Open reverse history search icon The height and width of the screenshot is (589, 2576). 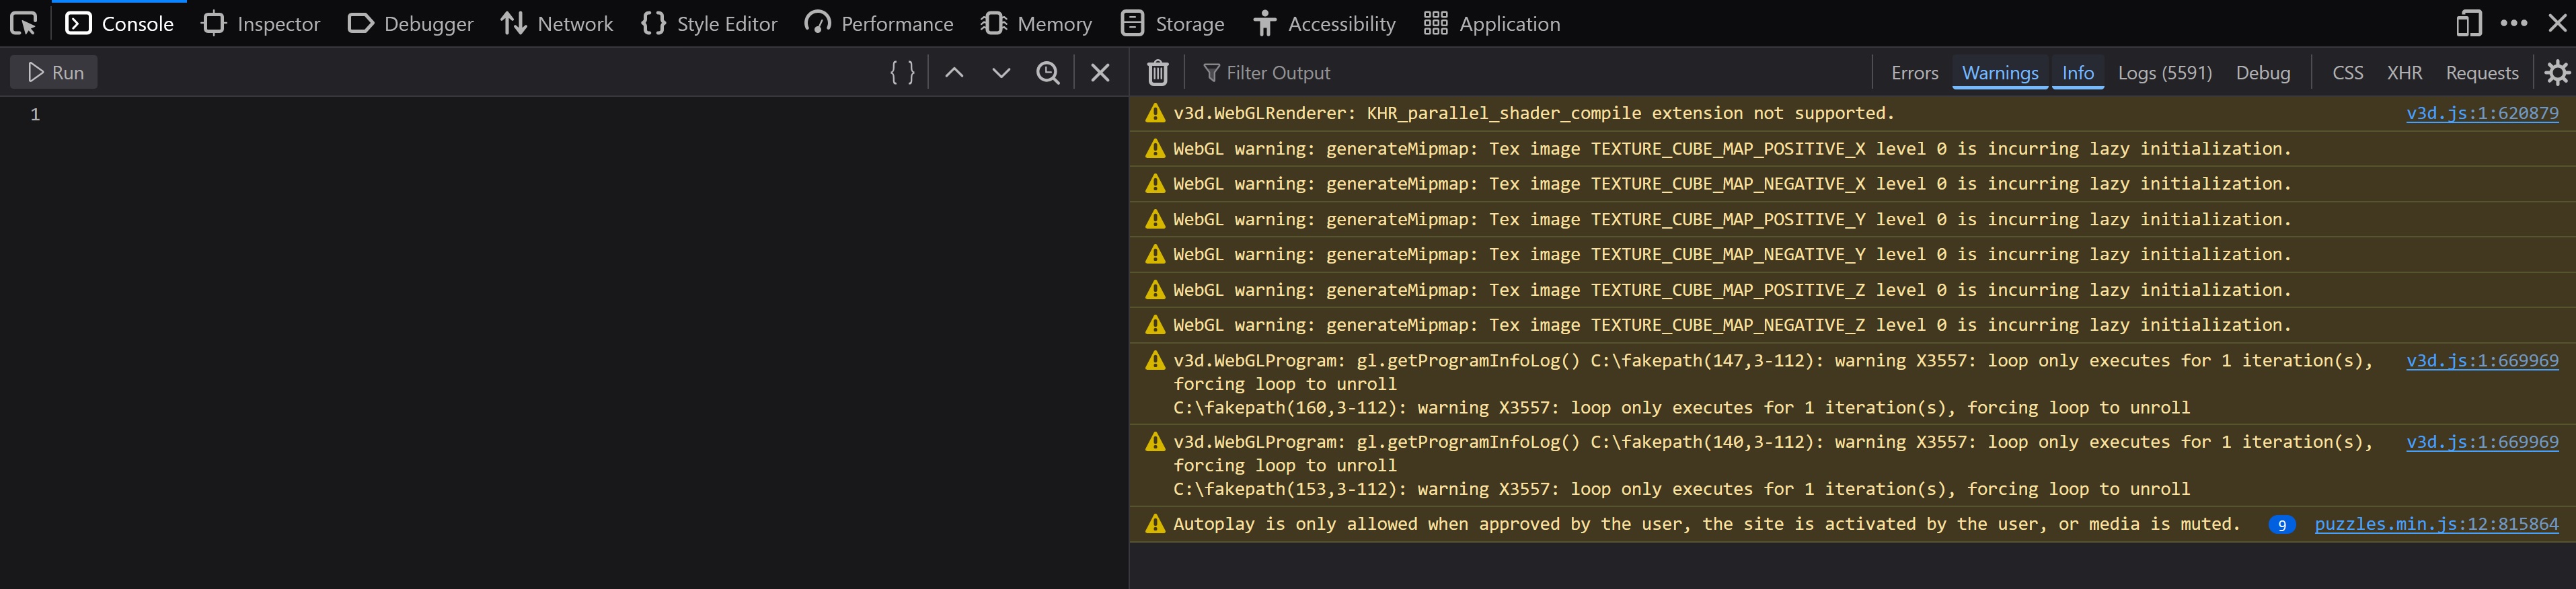[1048, 72]
